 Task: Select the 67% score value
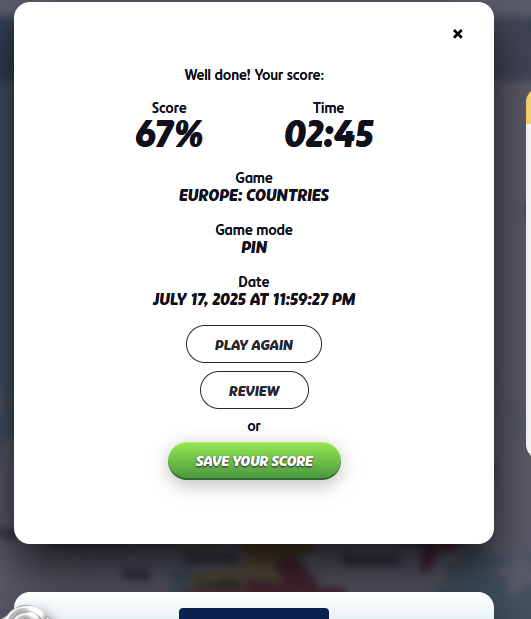point(169,134)
